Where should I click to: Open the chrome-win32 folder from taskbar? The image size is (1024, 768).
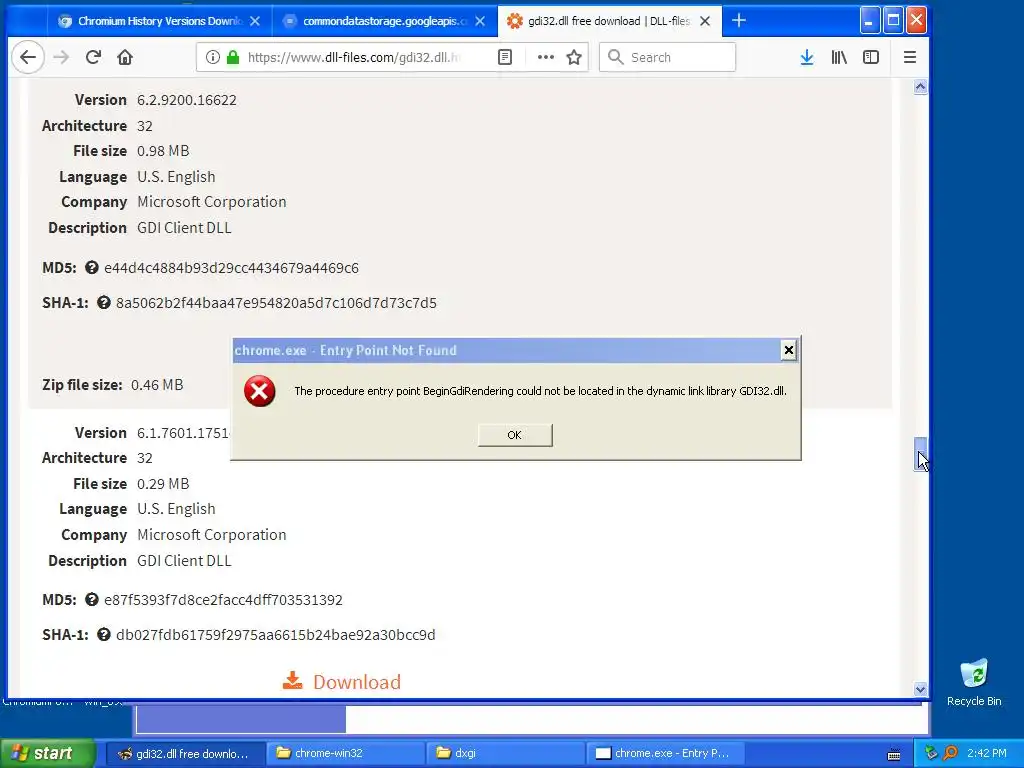[x=345, y=754]
